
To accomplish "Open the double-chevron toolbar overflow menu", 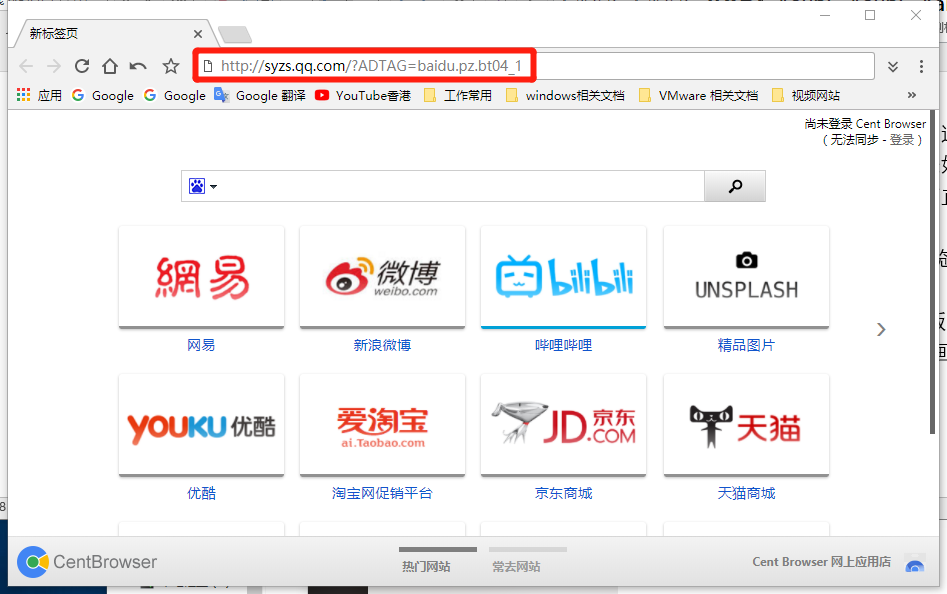I will [893, 66].
